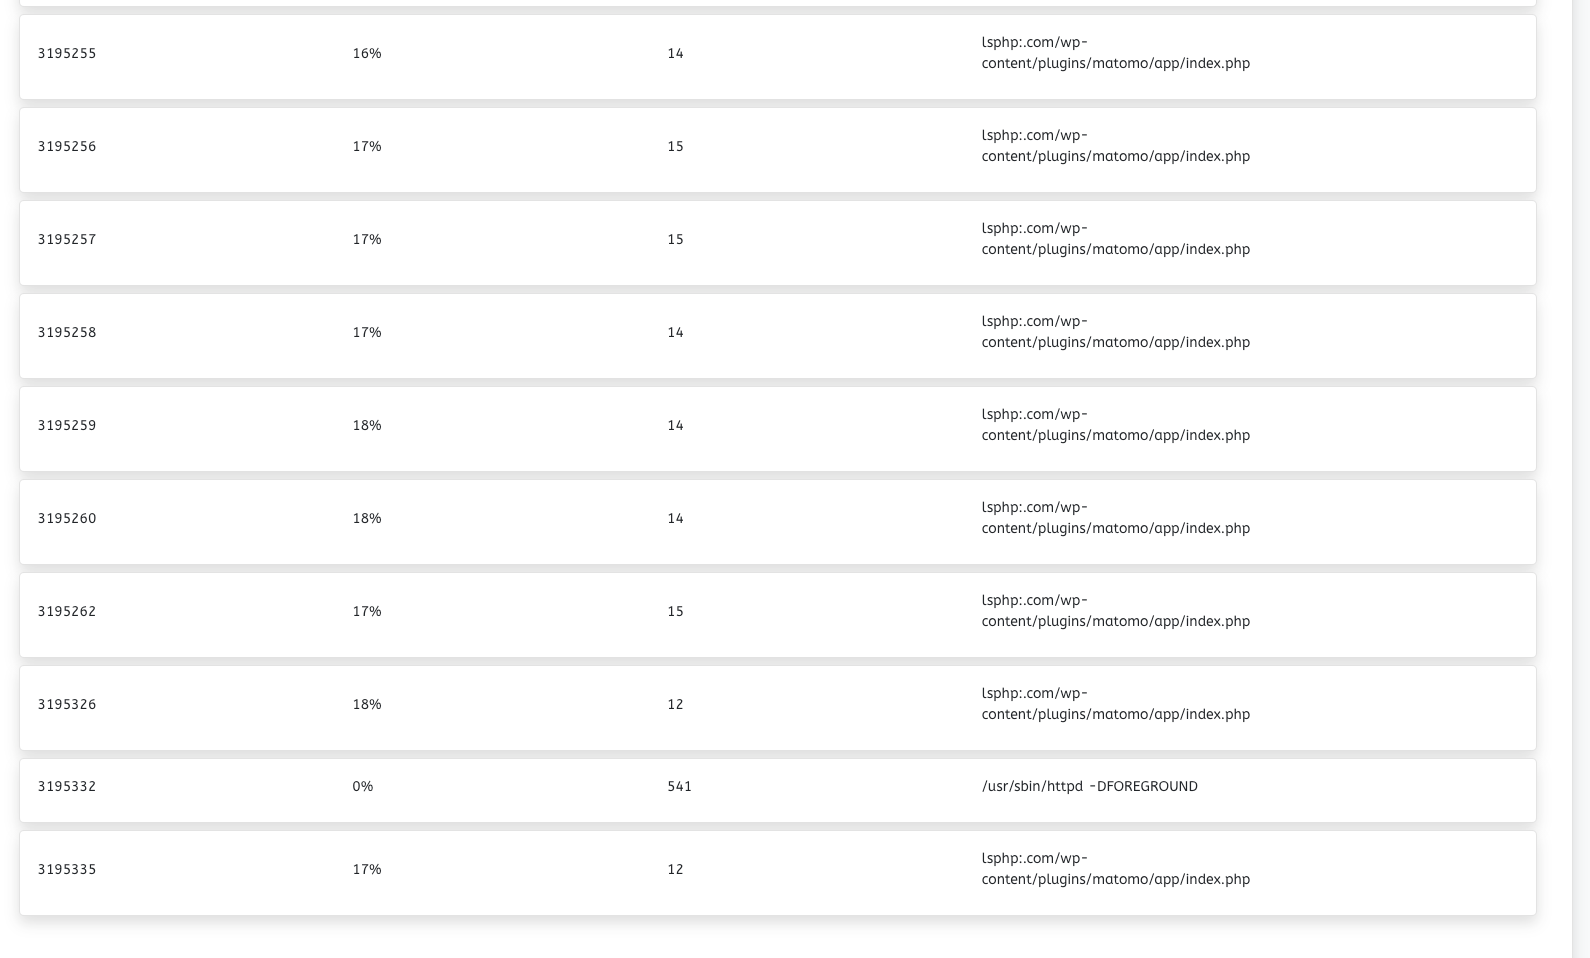The height and width of the screenshot is (958, 1590).
Task: Select the row for PID 3195262
Action: point(777,614)
